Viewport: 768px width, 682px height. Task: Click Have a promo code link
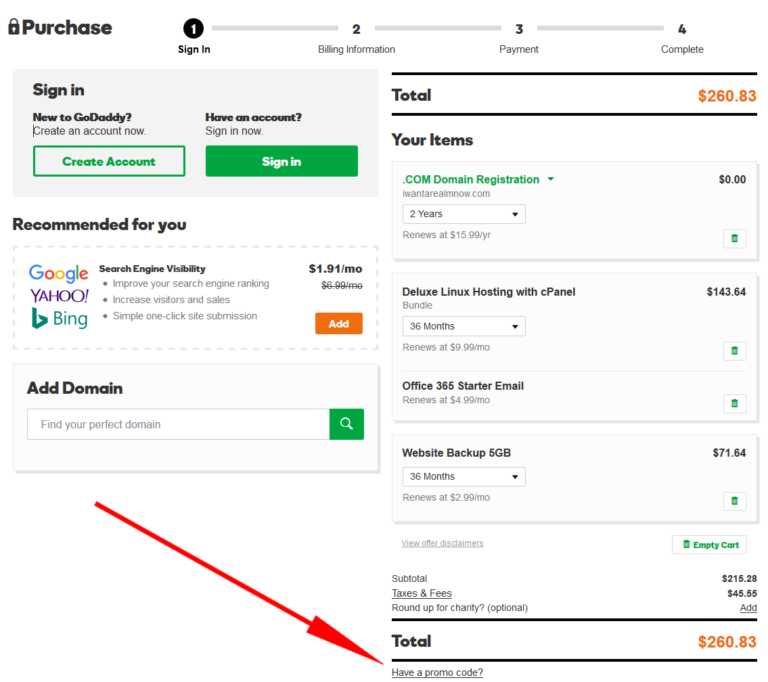tap(437, 673)
